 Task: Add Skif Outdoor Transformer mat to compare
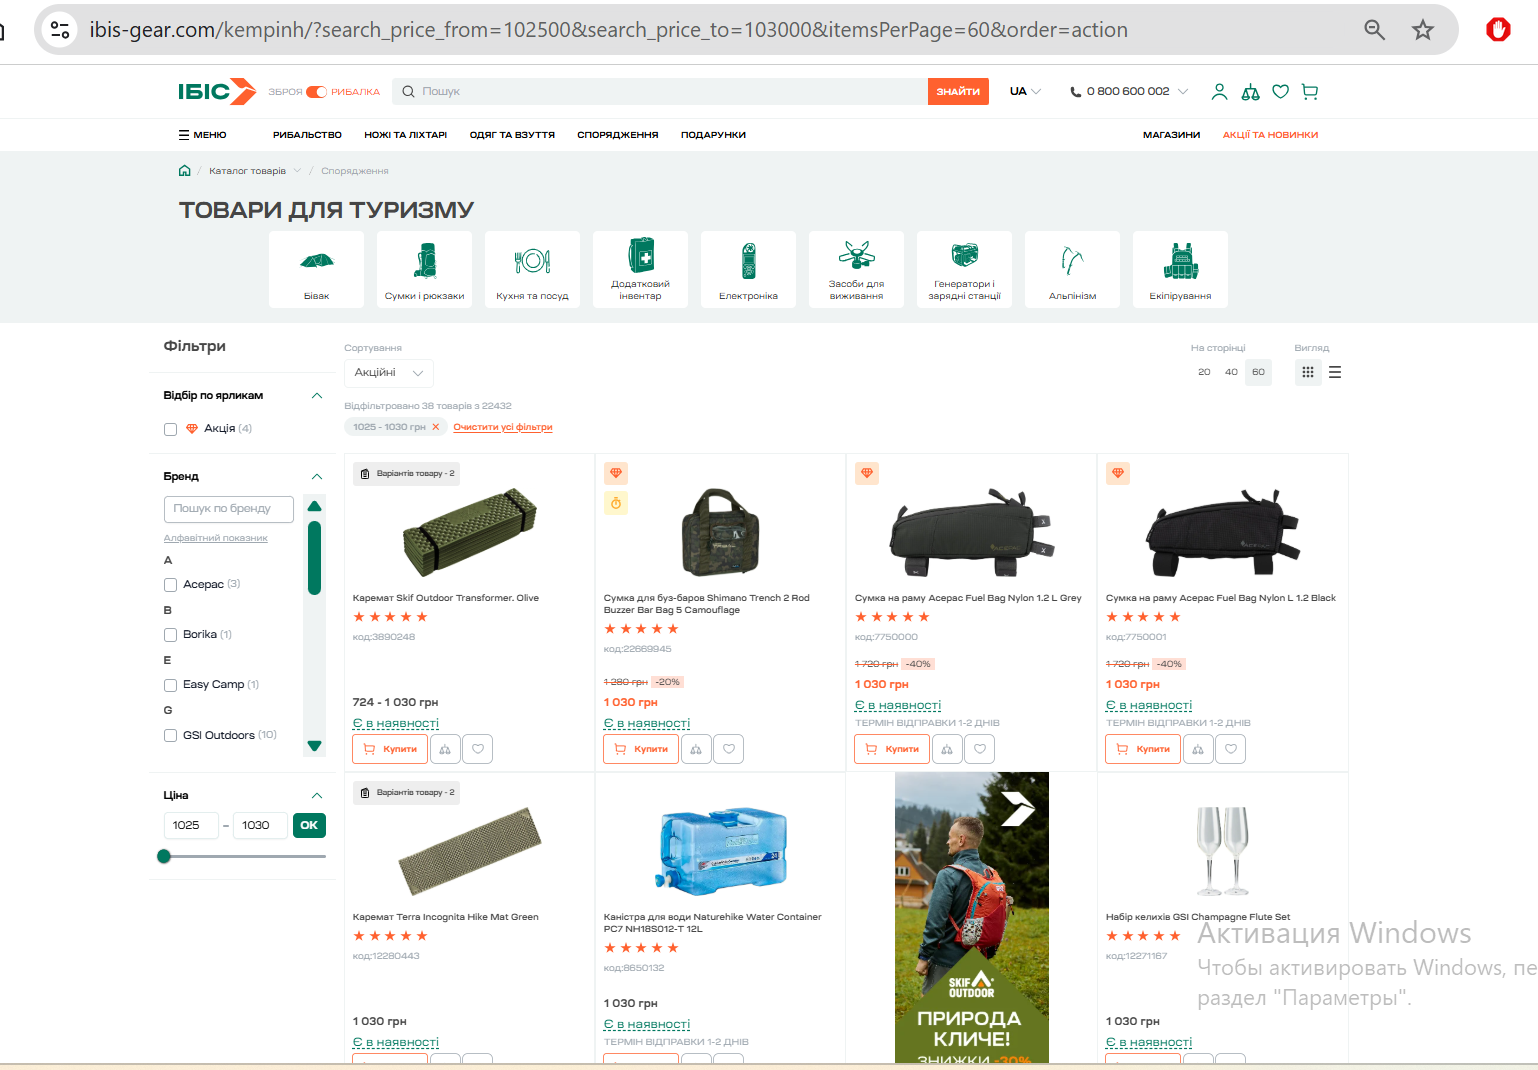445,749
